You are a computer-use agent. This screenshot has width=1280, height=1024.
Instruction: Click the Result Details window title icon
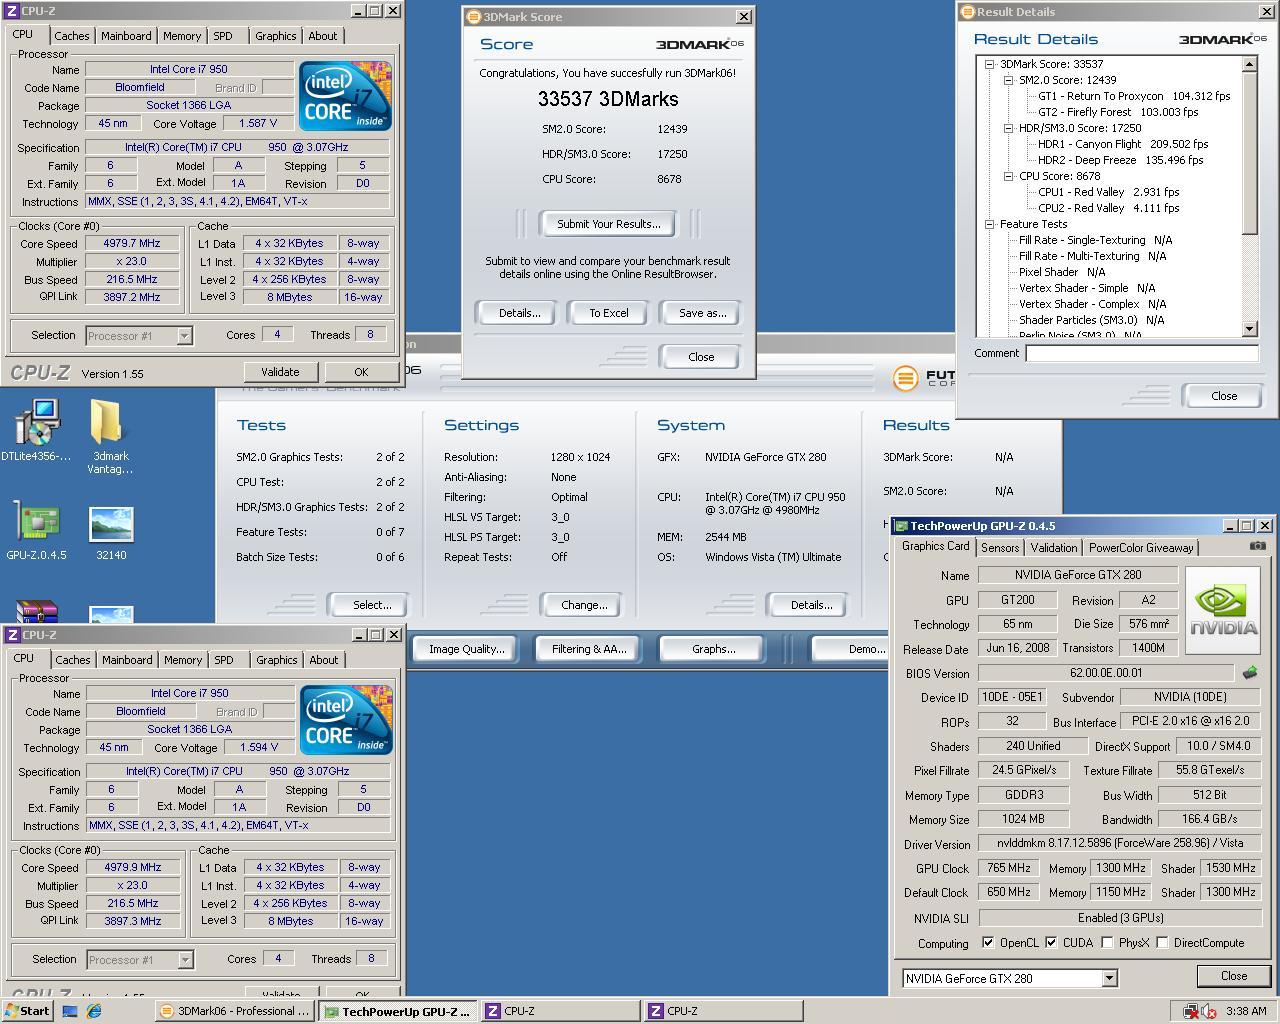click(x=967, y=12)
